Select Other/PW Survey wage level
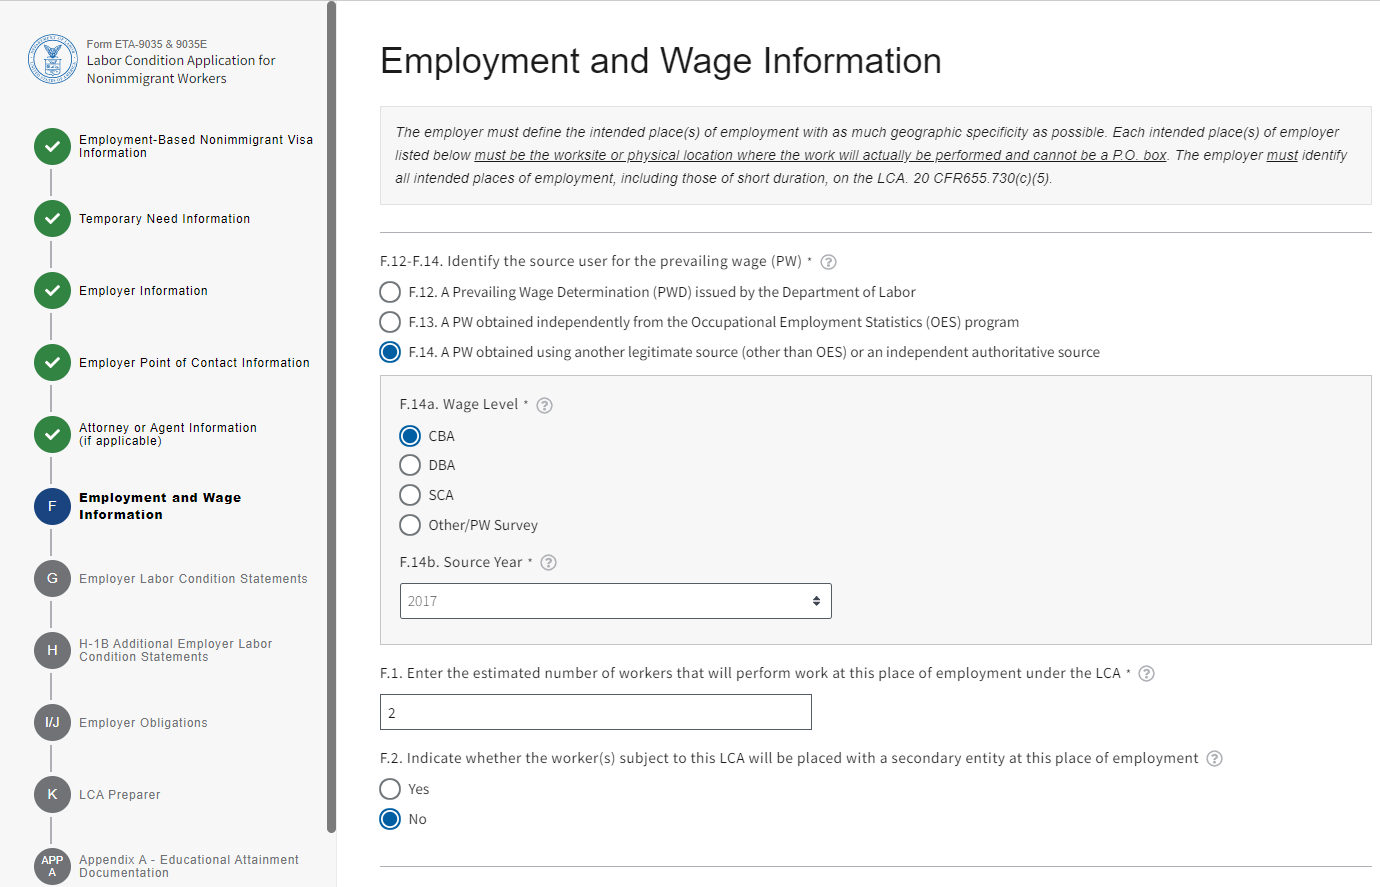Viewport: 1380px width, 887px height. [410, 525]
